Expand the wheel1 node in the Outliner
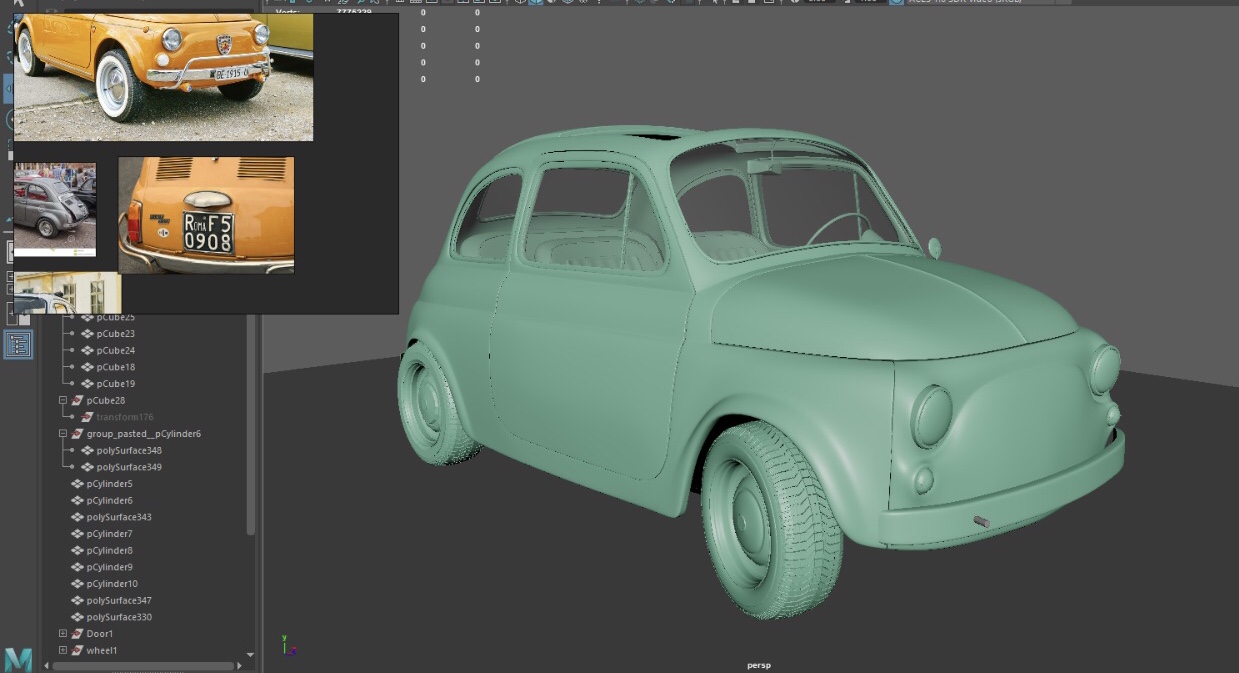The width and height of the screenshot is (1239, 673). [x=62, y=650]
